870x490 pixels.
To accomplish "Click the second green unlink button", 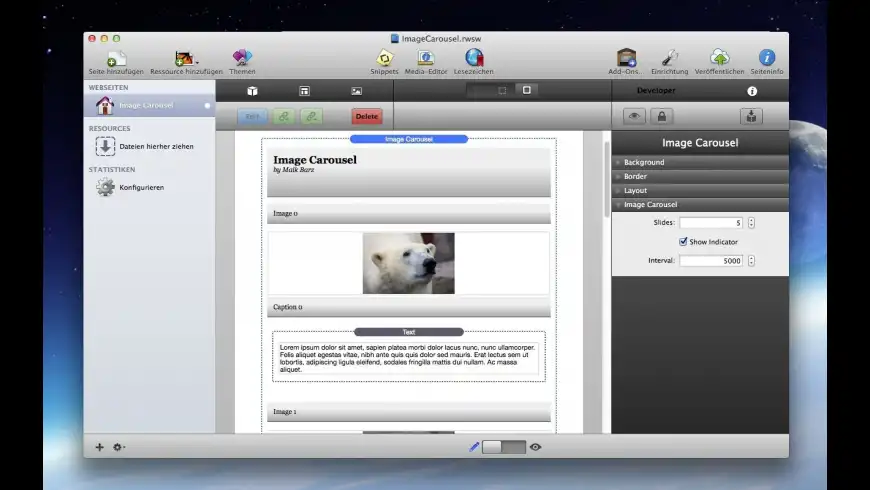I will tap(311, 117).
